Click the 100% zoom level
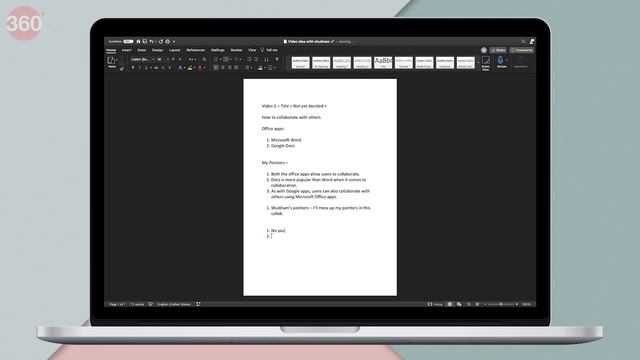Viewport: 640px width, 360px height. click(527, 304)
